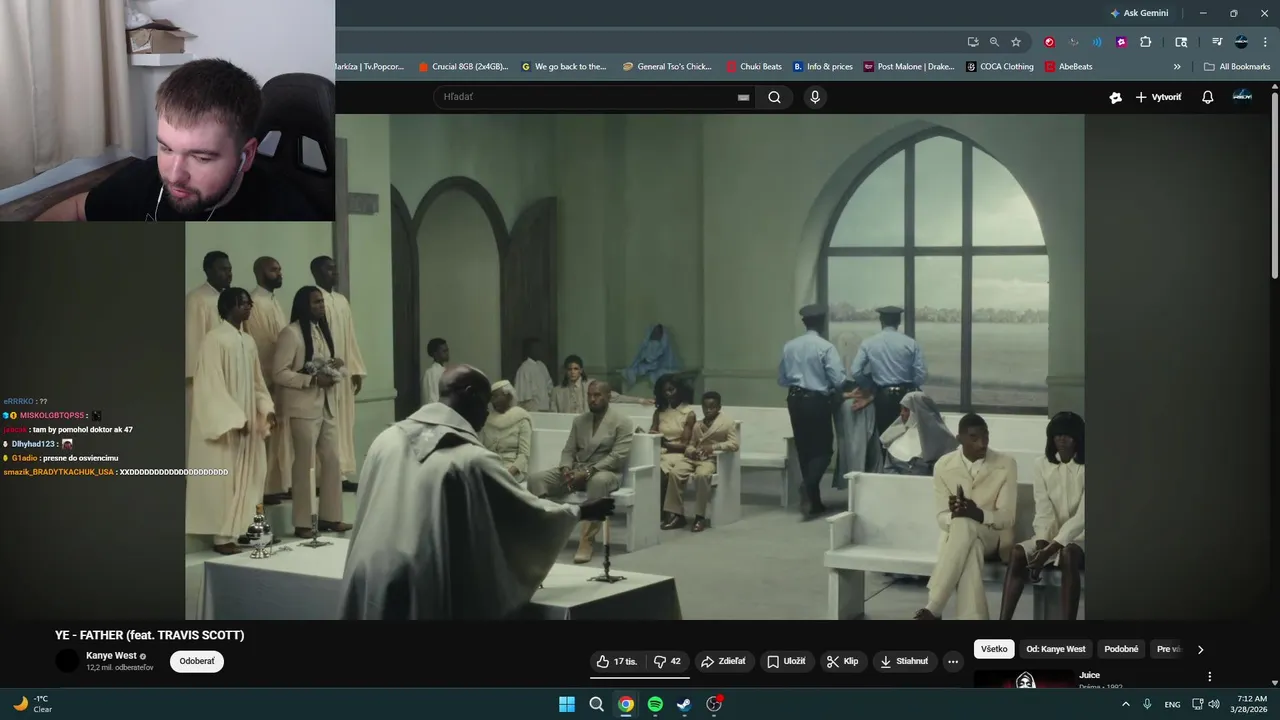The width and height of the screenshot is (1280, 720).
Task: Bookmark this page with the star icon
Action: pos(1016,42)
